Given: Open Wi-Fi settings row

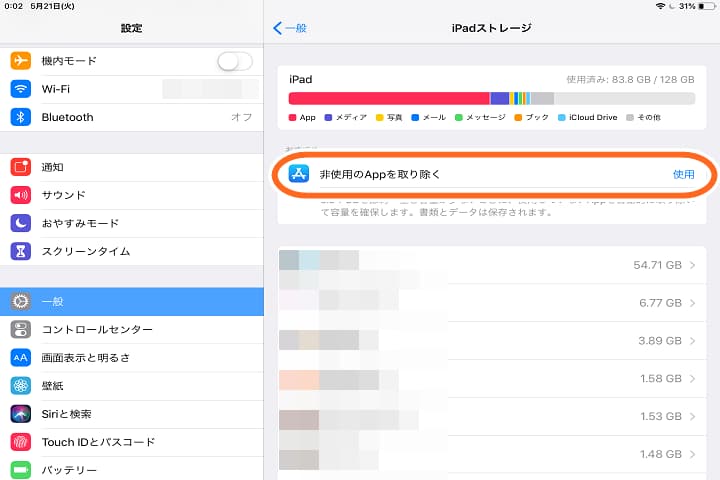Looking at the screenshot, I should click(x=132, y=89).
